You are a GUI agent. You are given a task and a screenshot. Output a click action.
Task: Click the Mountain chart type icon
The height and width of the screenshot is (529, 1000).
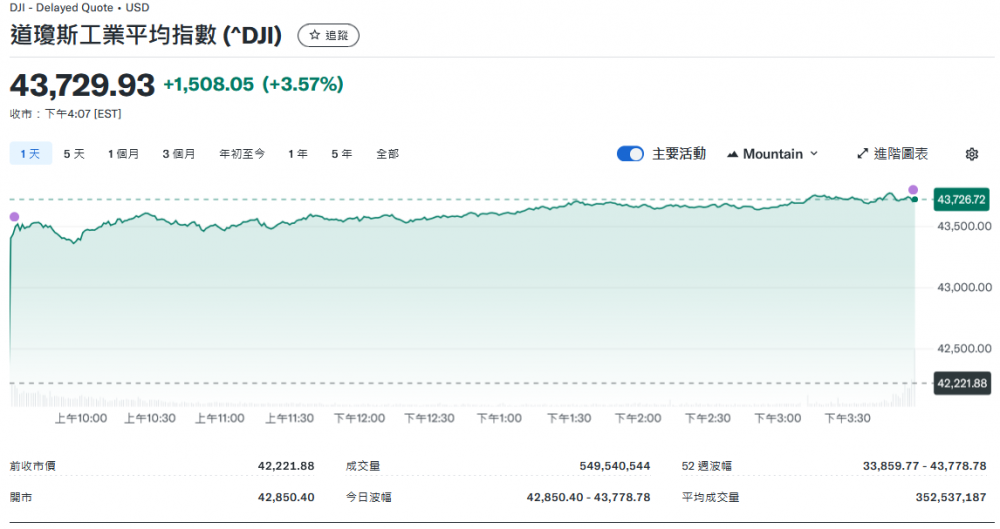[732, 154]
